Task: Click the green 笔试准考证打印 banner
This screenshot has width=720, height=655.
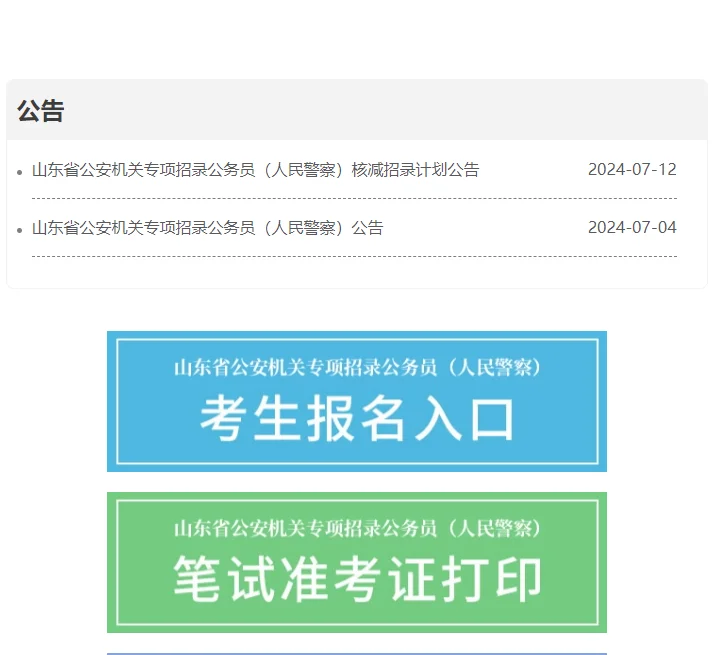Action: coord(357,562)
